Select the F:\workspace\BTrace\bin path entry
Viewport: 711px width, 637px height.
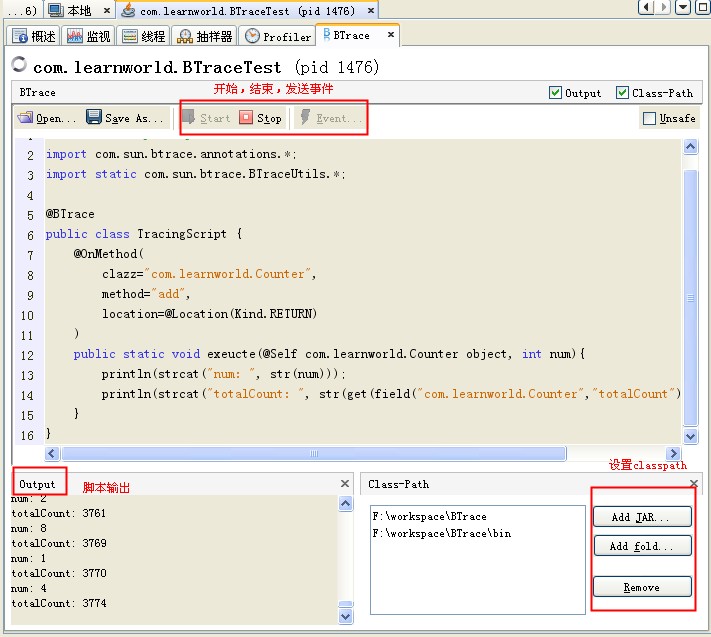pyautogui.click(x=441, y=533)
